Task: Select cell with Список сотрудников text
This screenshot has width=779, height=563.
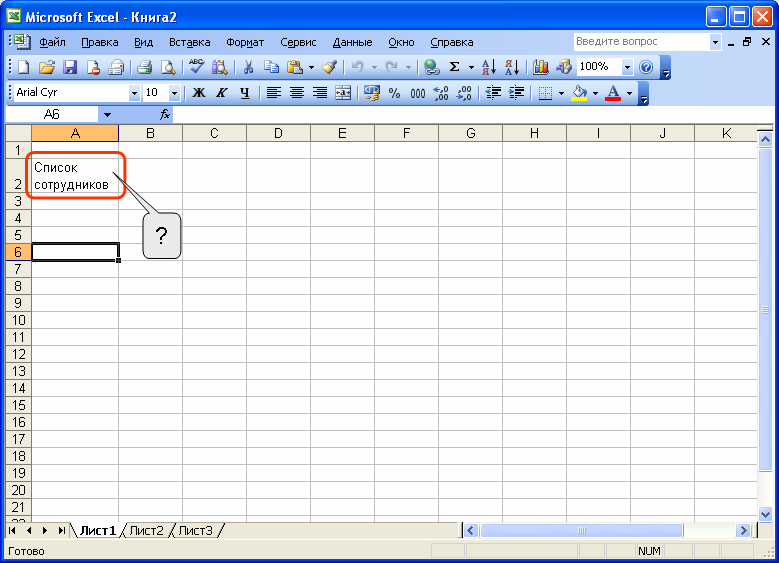Action: point(75,176)
